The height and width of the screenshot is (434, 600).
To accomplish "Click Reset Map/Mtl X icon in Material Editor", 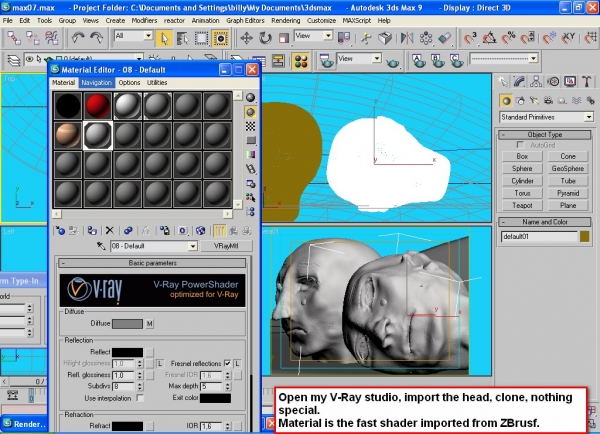I will tap(110, 230).
